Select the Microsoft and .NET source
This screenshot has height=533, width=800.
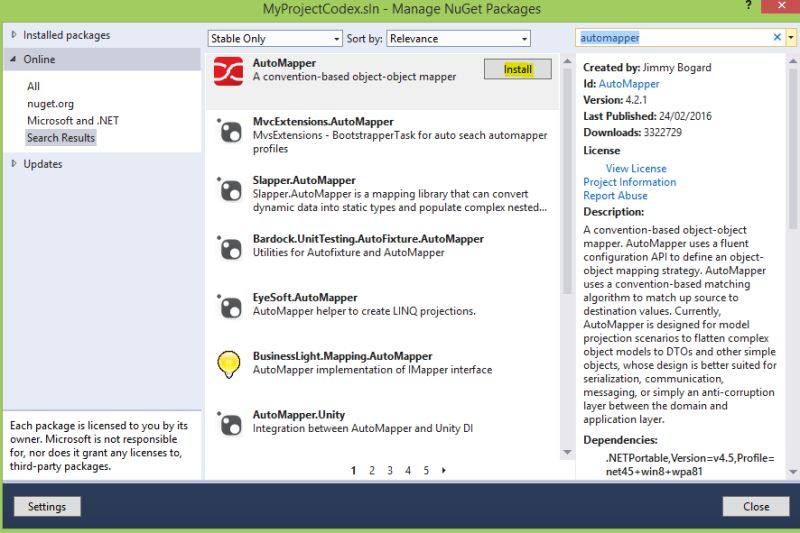(73, 121)
